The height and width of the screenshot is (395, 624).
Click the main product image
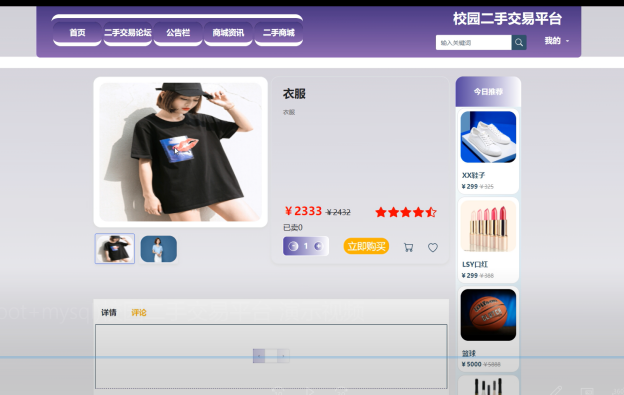[181, 152]
